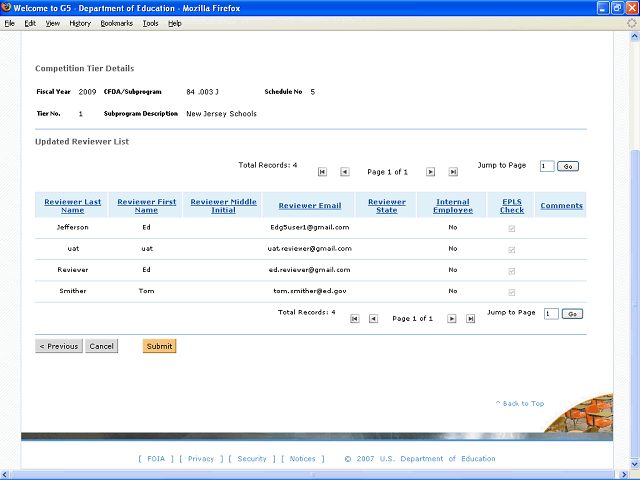640x480 pixels.
Task: Sort by Reviewer State column
Action: tap(387, 206)
